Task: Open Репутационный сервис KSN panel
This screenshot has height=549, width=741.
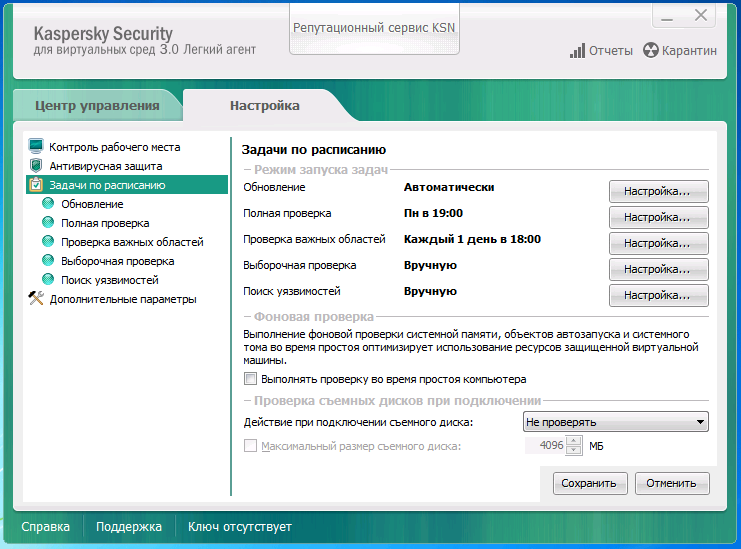Action: point(374,28)
